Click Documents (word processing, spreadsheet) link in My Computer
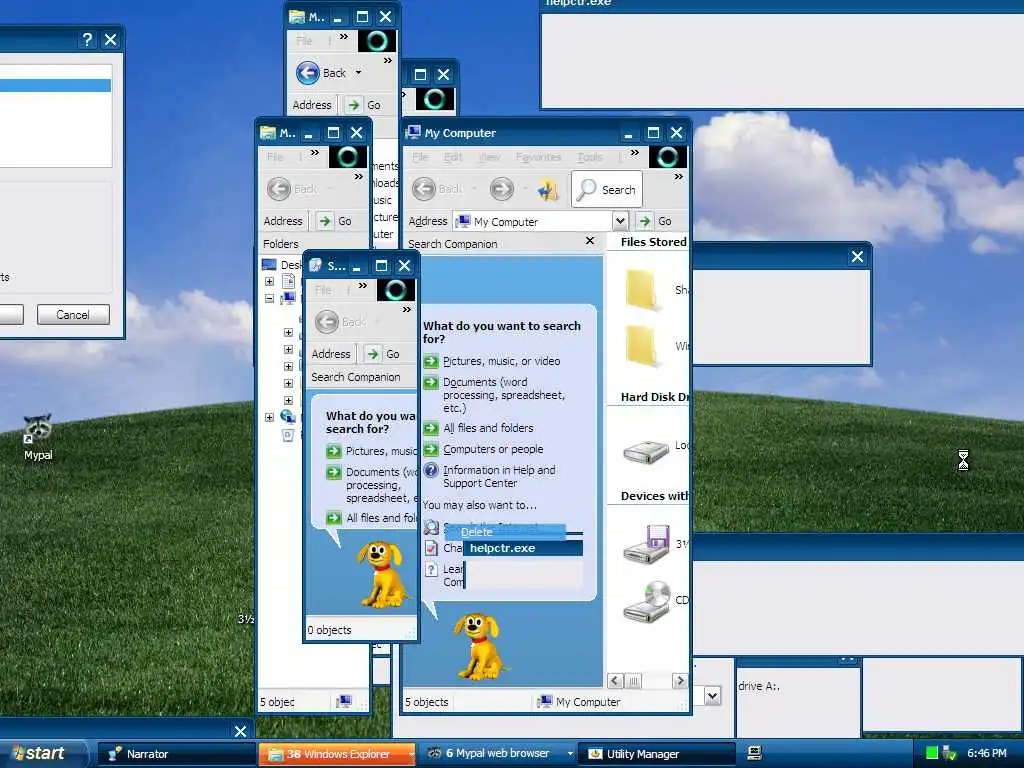 (504, 395)
